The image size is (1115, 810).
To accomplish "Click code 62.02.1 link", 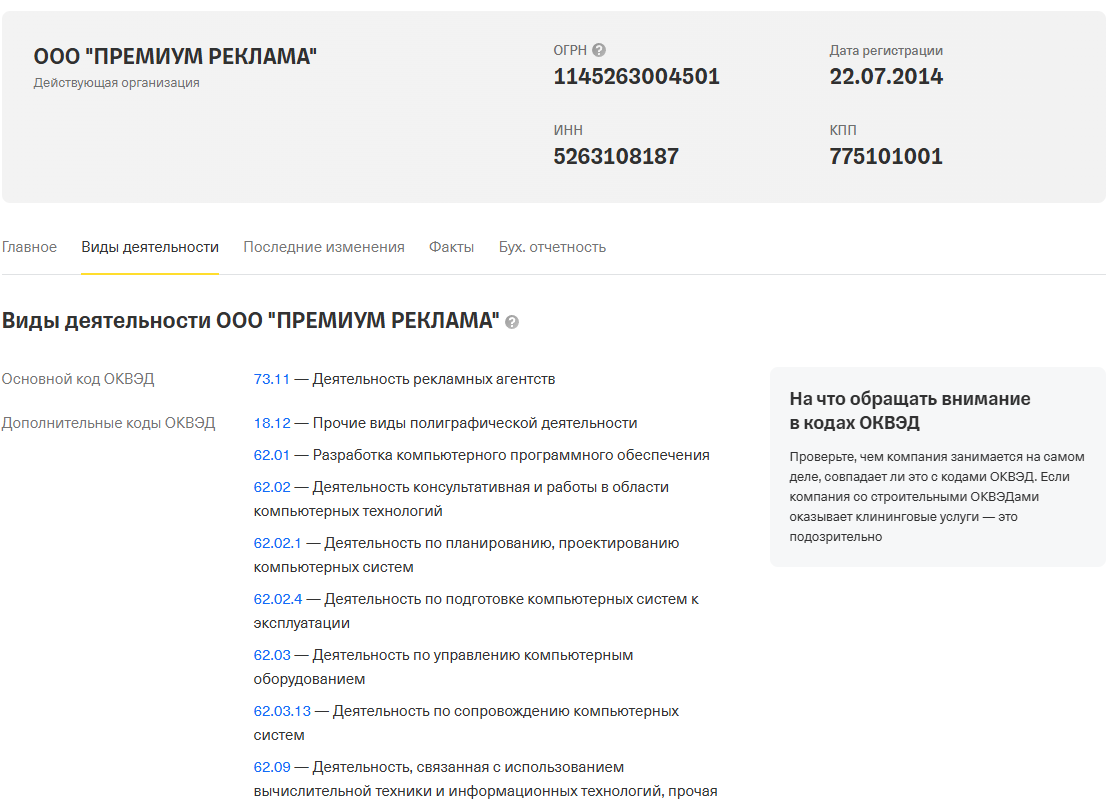I will pyautogui.click(x=277, y=543).
